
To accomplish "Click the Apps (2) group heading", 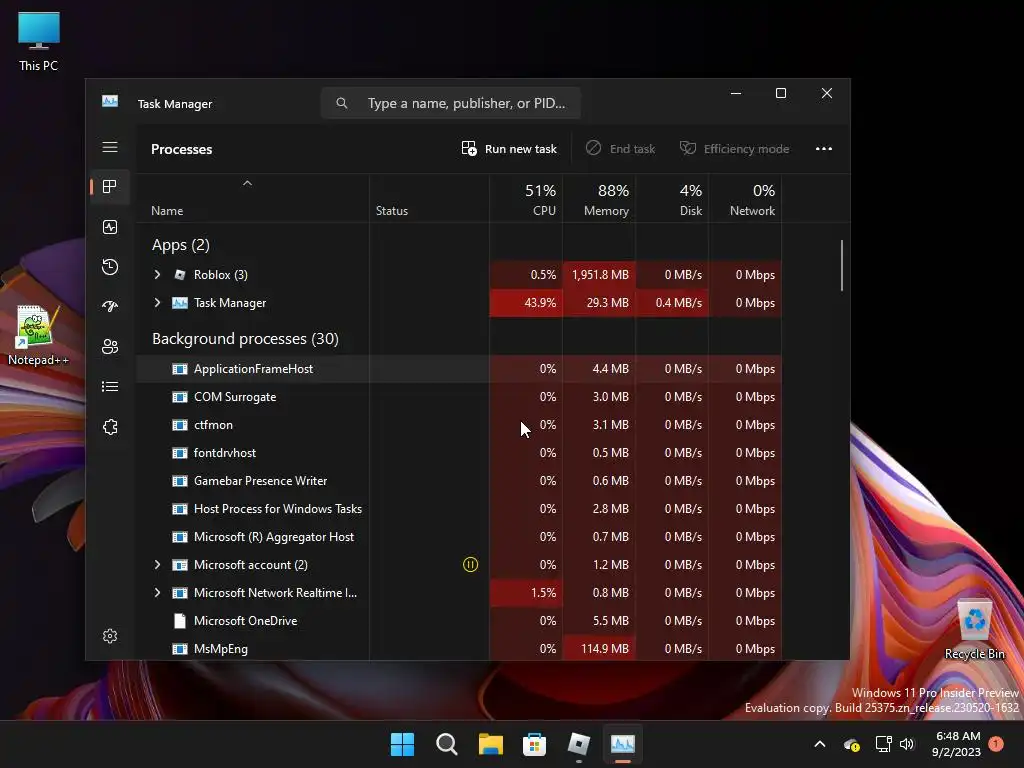I will (x=181, y=245).
